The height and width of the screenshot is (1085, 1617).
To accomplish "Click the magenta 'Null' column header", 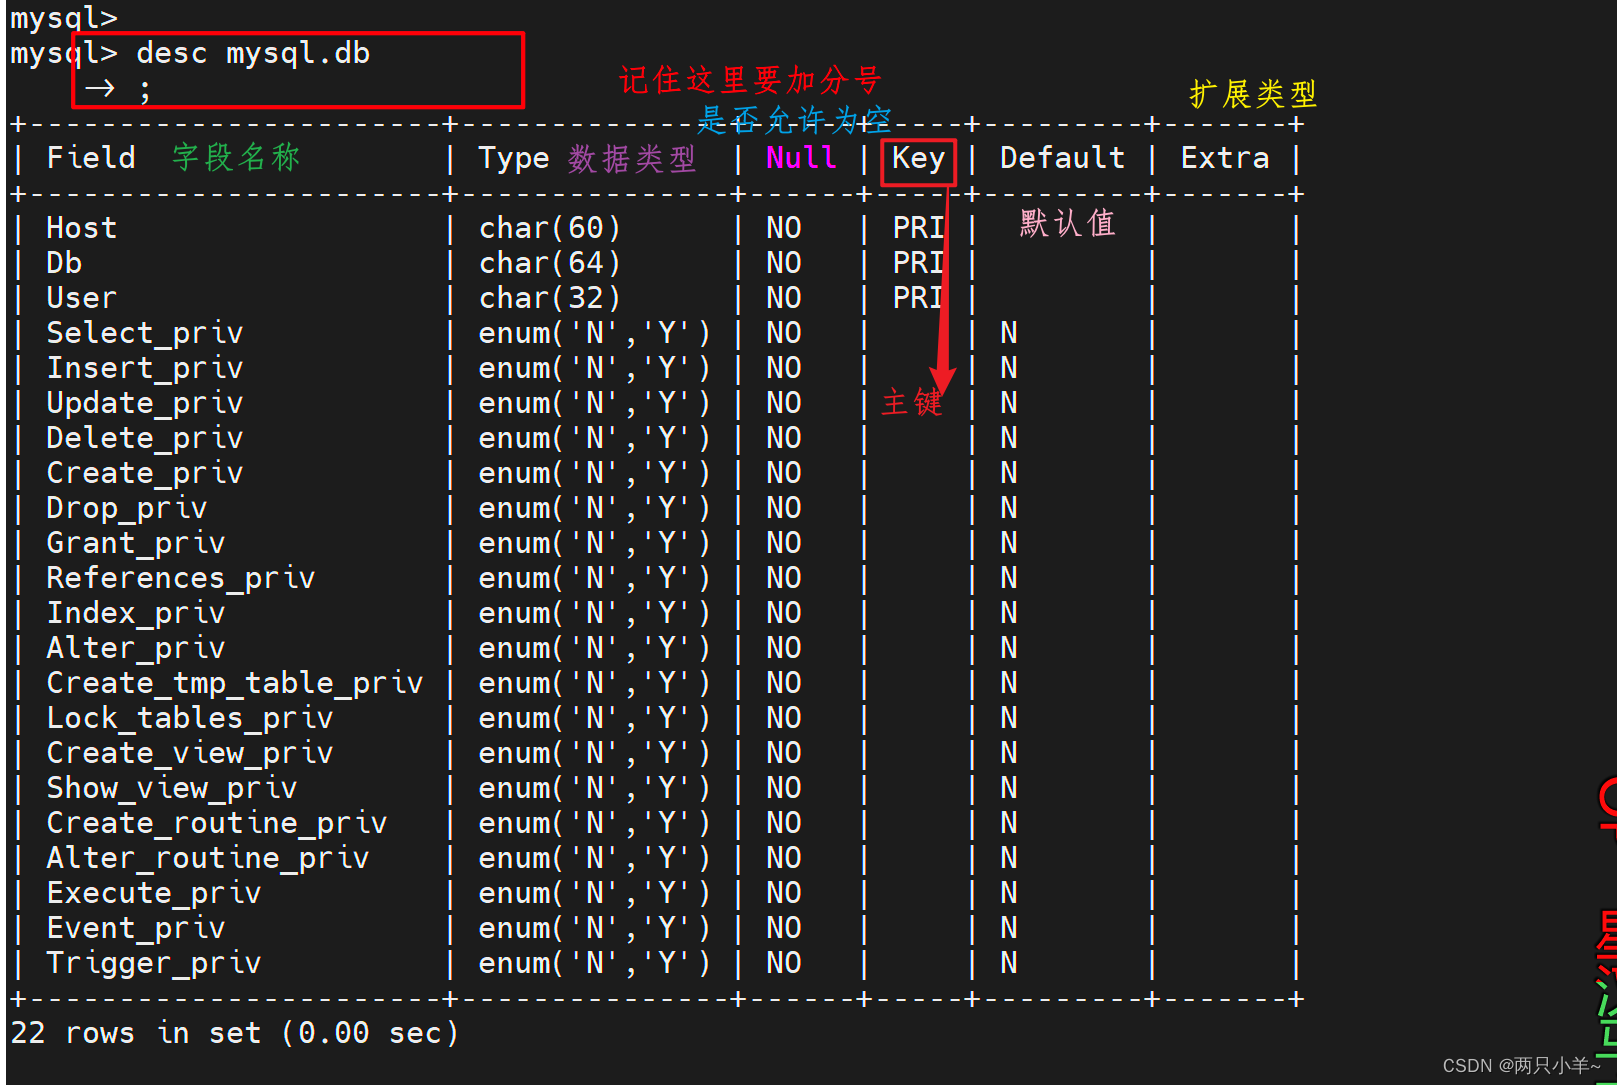I will pos(801,157).
